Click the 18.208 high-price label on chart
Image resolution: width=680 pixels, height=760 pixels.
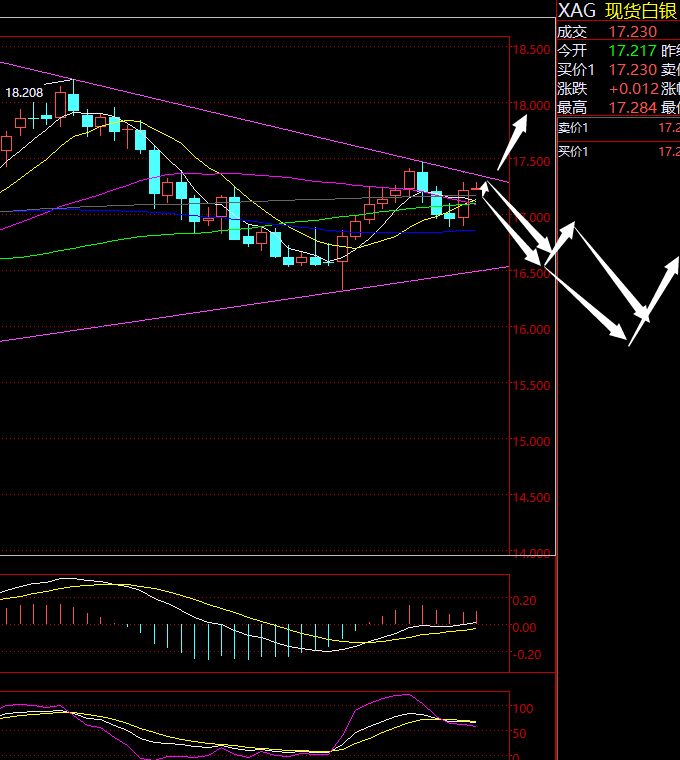point(25,93)
